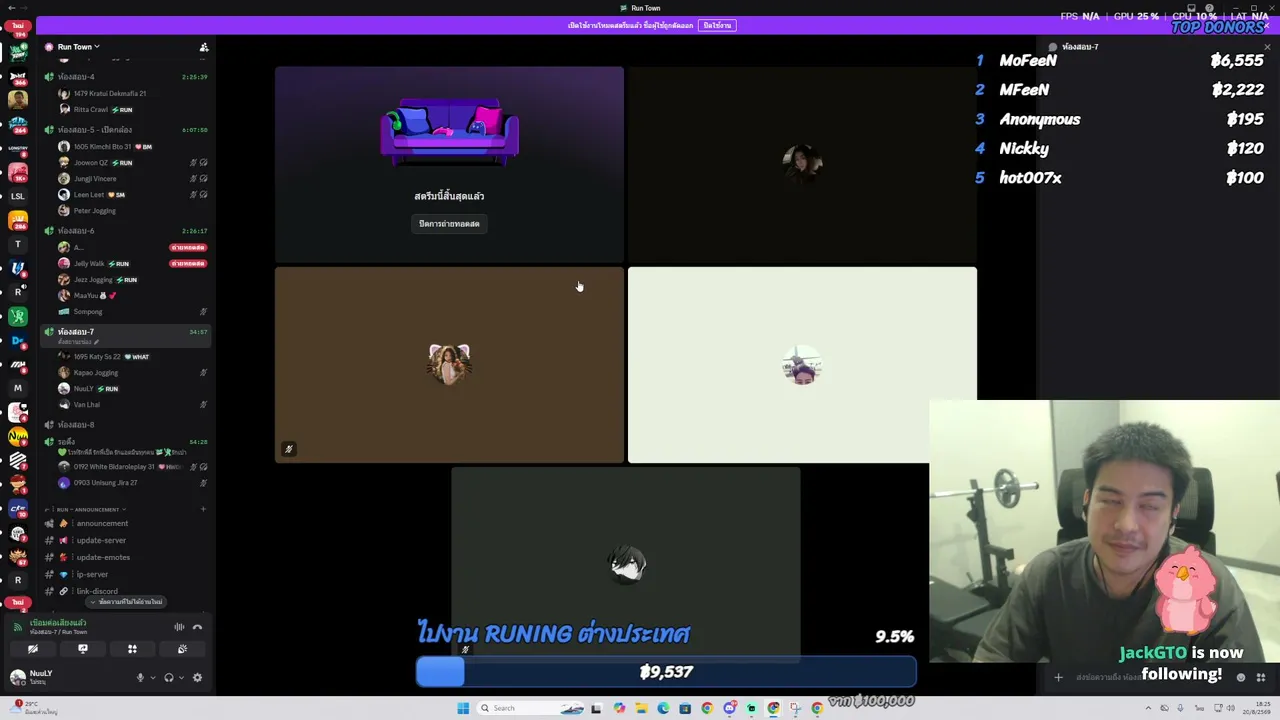
Task: Mute microphone in the user panel
Action: (140, 677)
